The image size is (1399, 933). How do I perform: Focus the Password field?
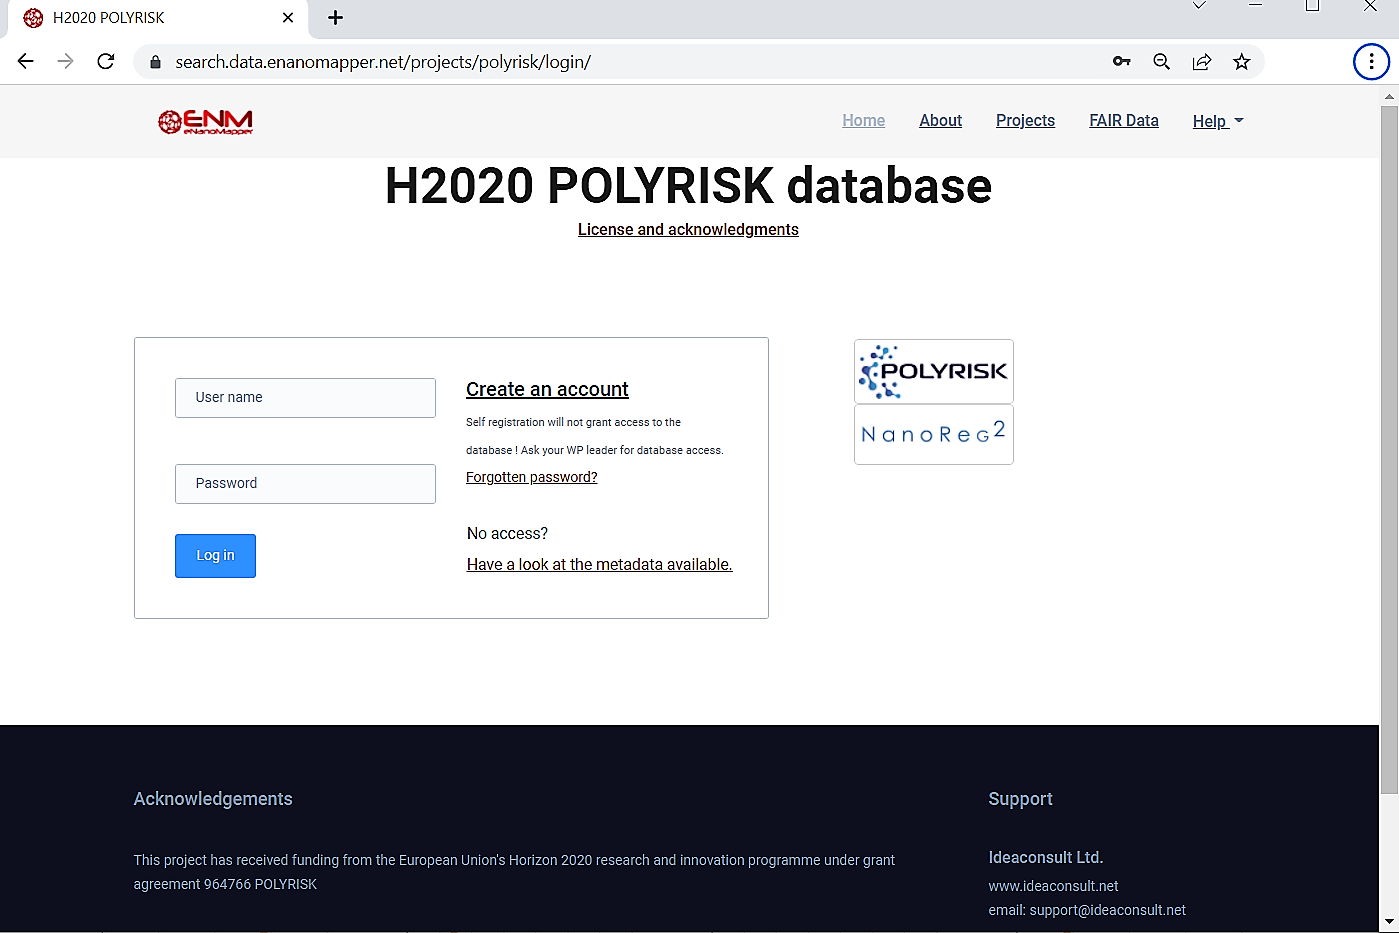[305, 484]
